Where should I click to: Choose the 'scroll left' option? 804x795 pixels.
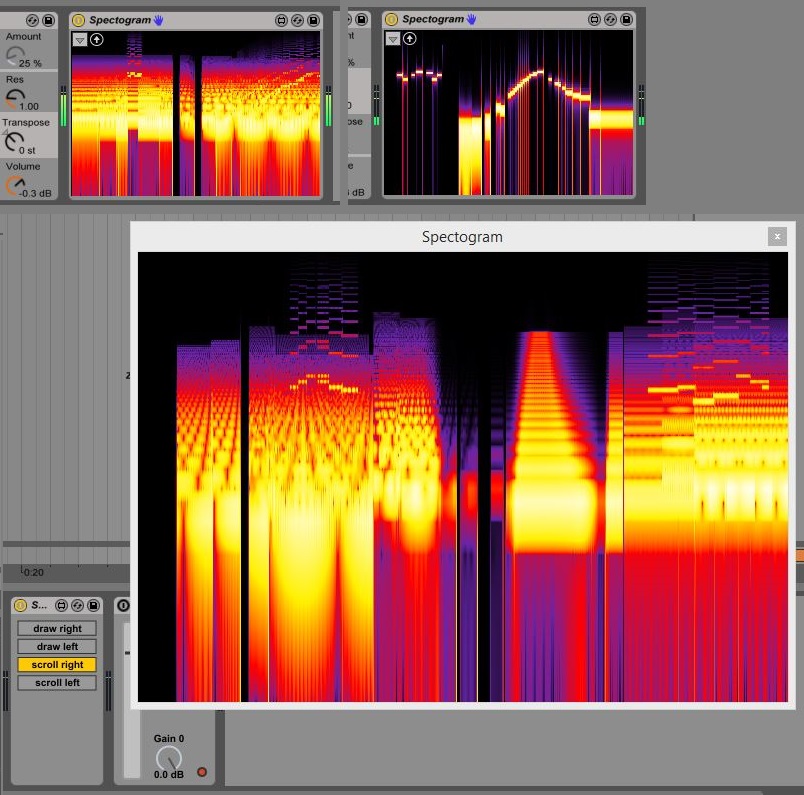tap(57, 683)
